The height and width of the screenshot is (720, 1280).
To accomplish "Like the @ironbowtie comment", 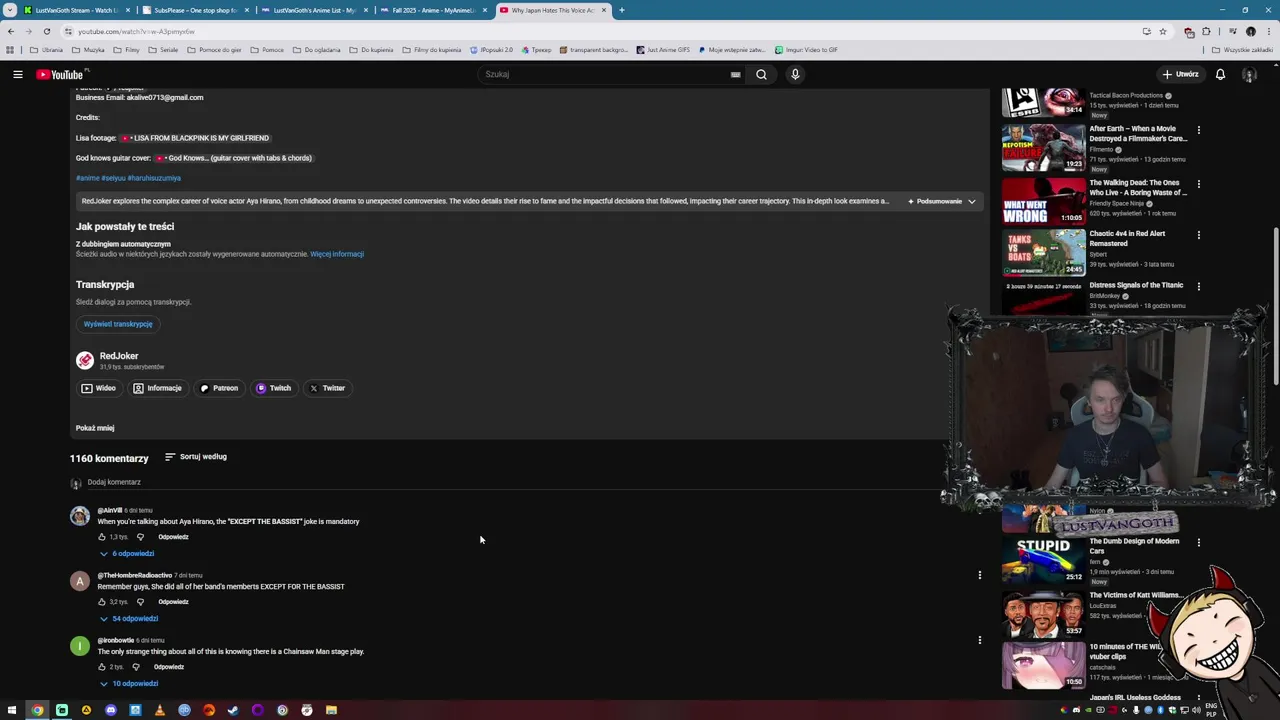I will (103, 667).
